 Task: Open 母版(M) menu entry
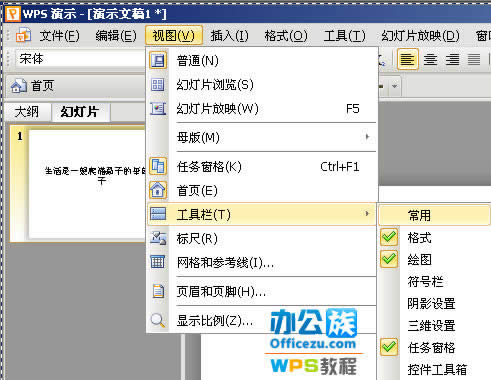pos(262,137)
